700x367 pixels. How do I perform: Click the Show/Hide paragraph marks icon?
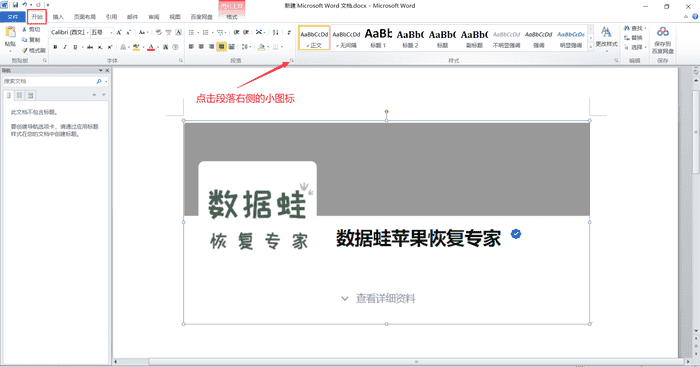pyautogui.click(x=289, y=32)
